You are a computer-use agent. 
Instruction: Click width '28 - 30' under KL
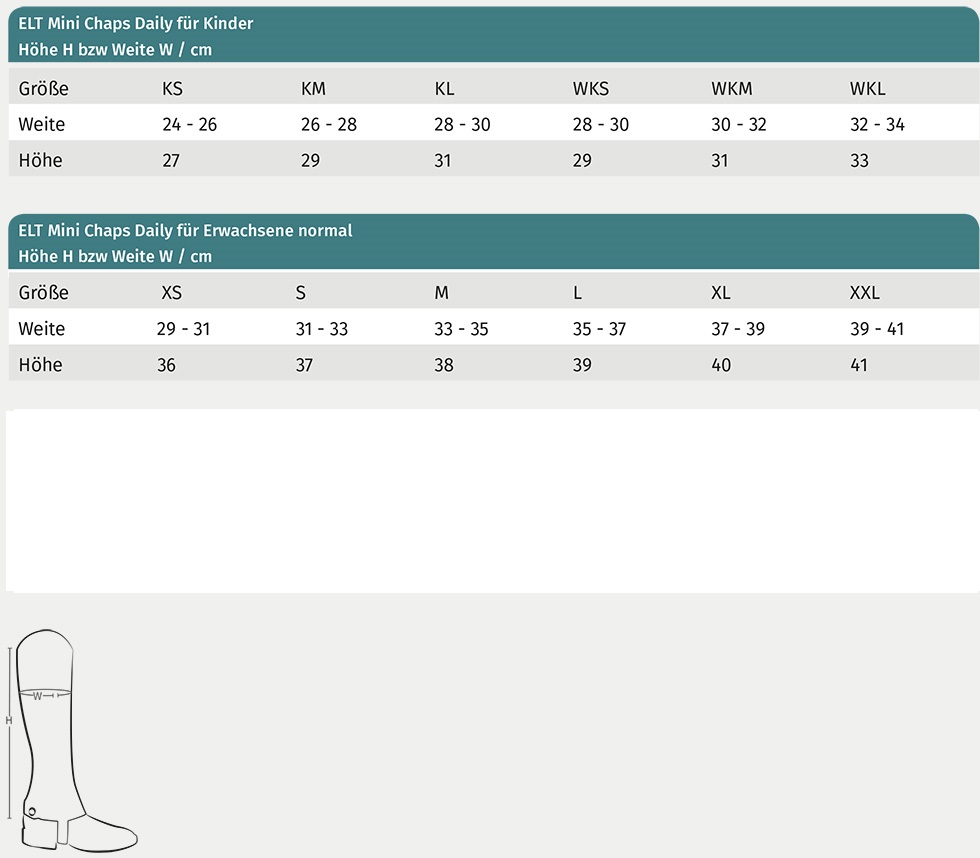point(462,124)
